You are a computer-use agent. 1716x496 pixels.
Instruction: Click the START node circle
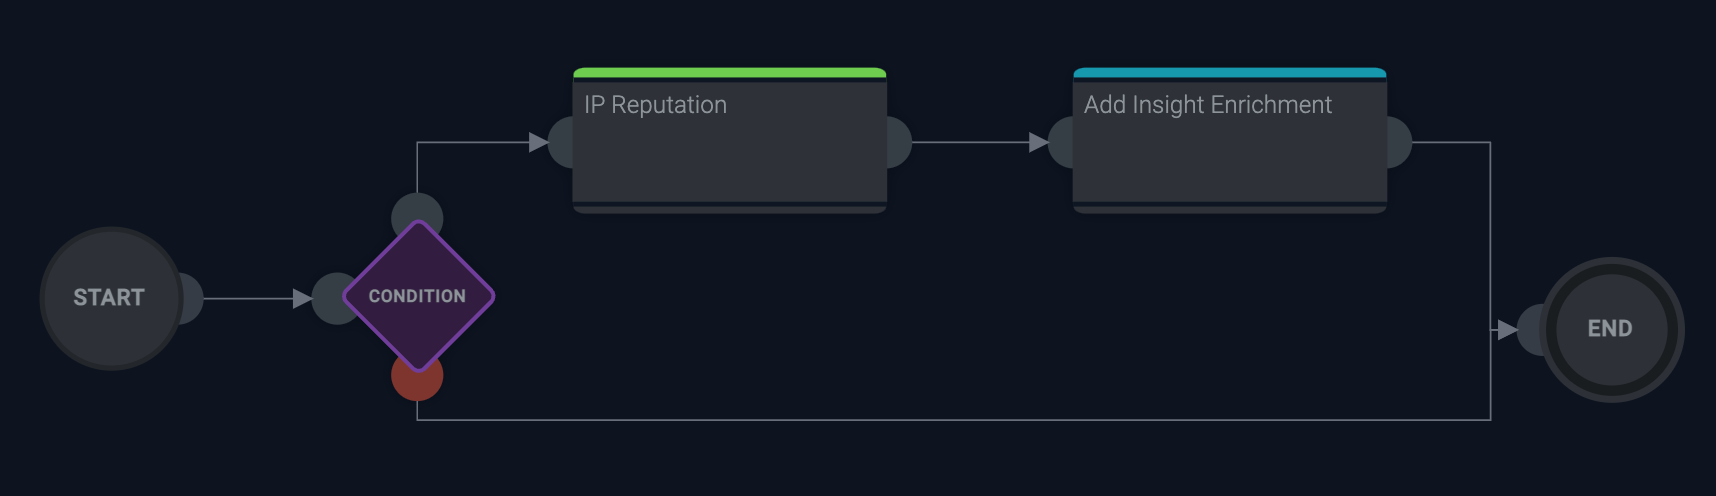[x=109, y=298]
